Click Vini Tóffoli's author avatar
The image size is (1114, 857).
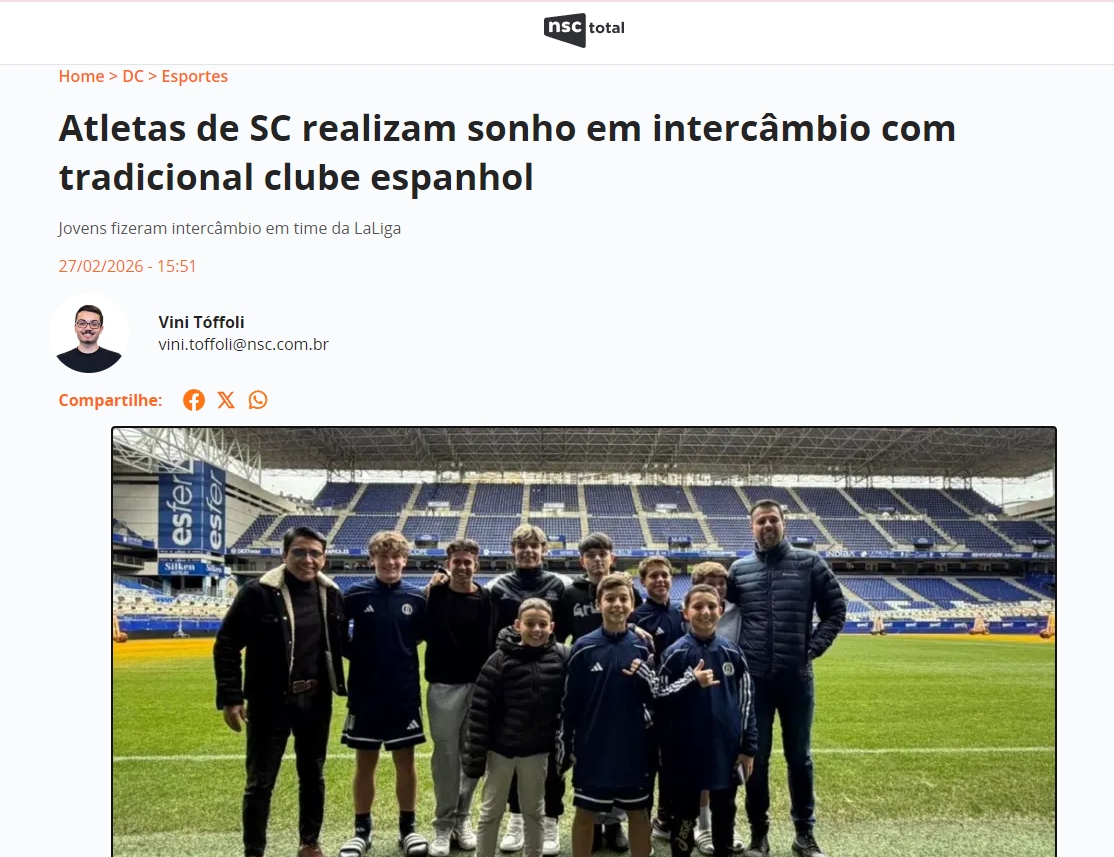(89, 333)
